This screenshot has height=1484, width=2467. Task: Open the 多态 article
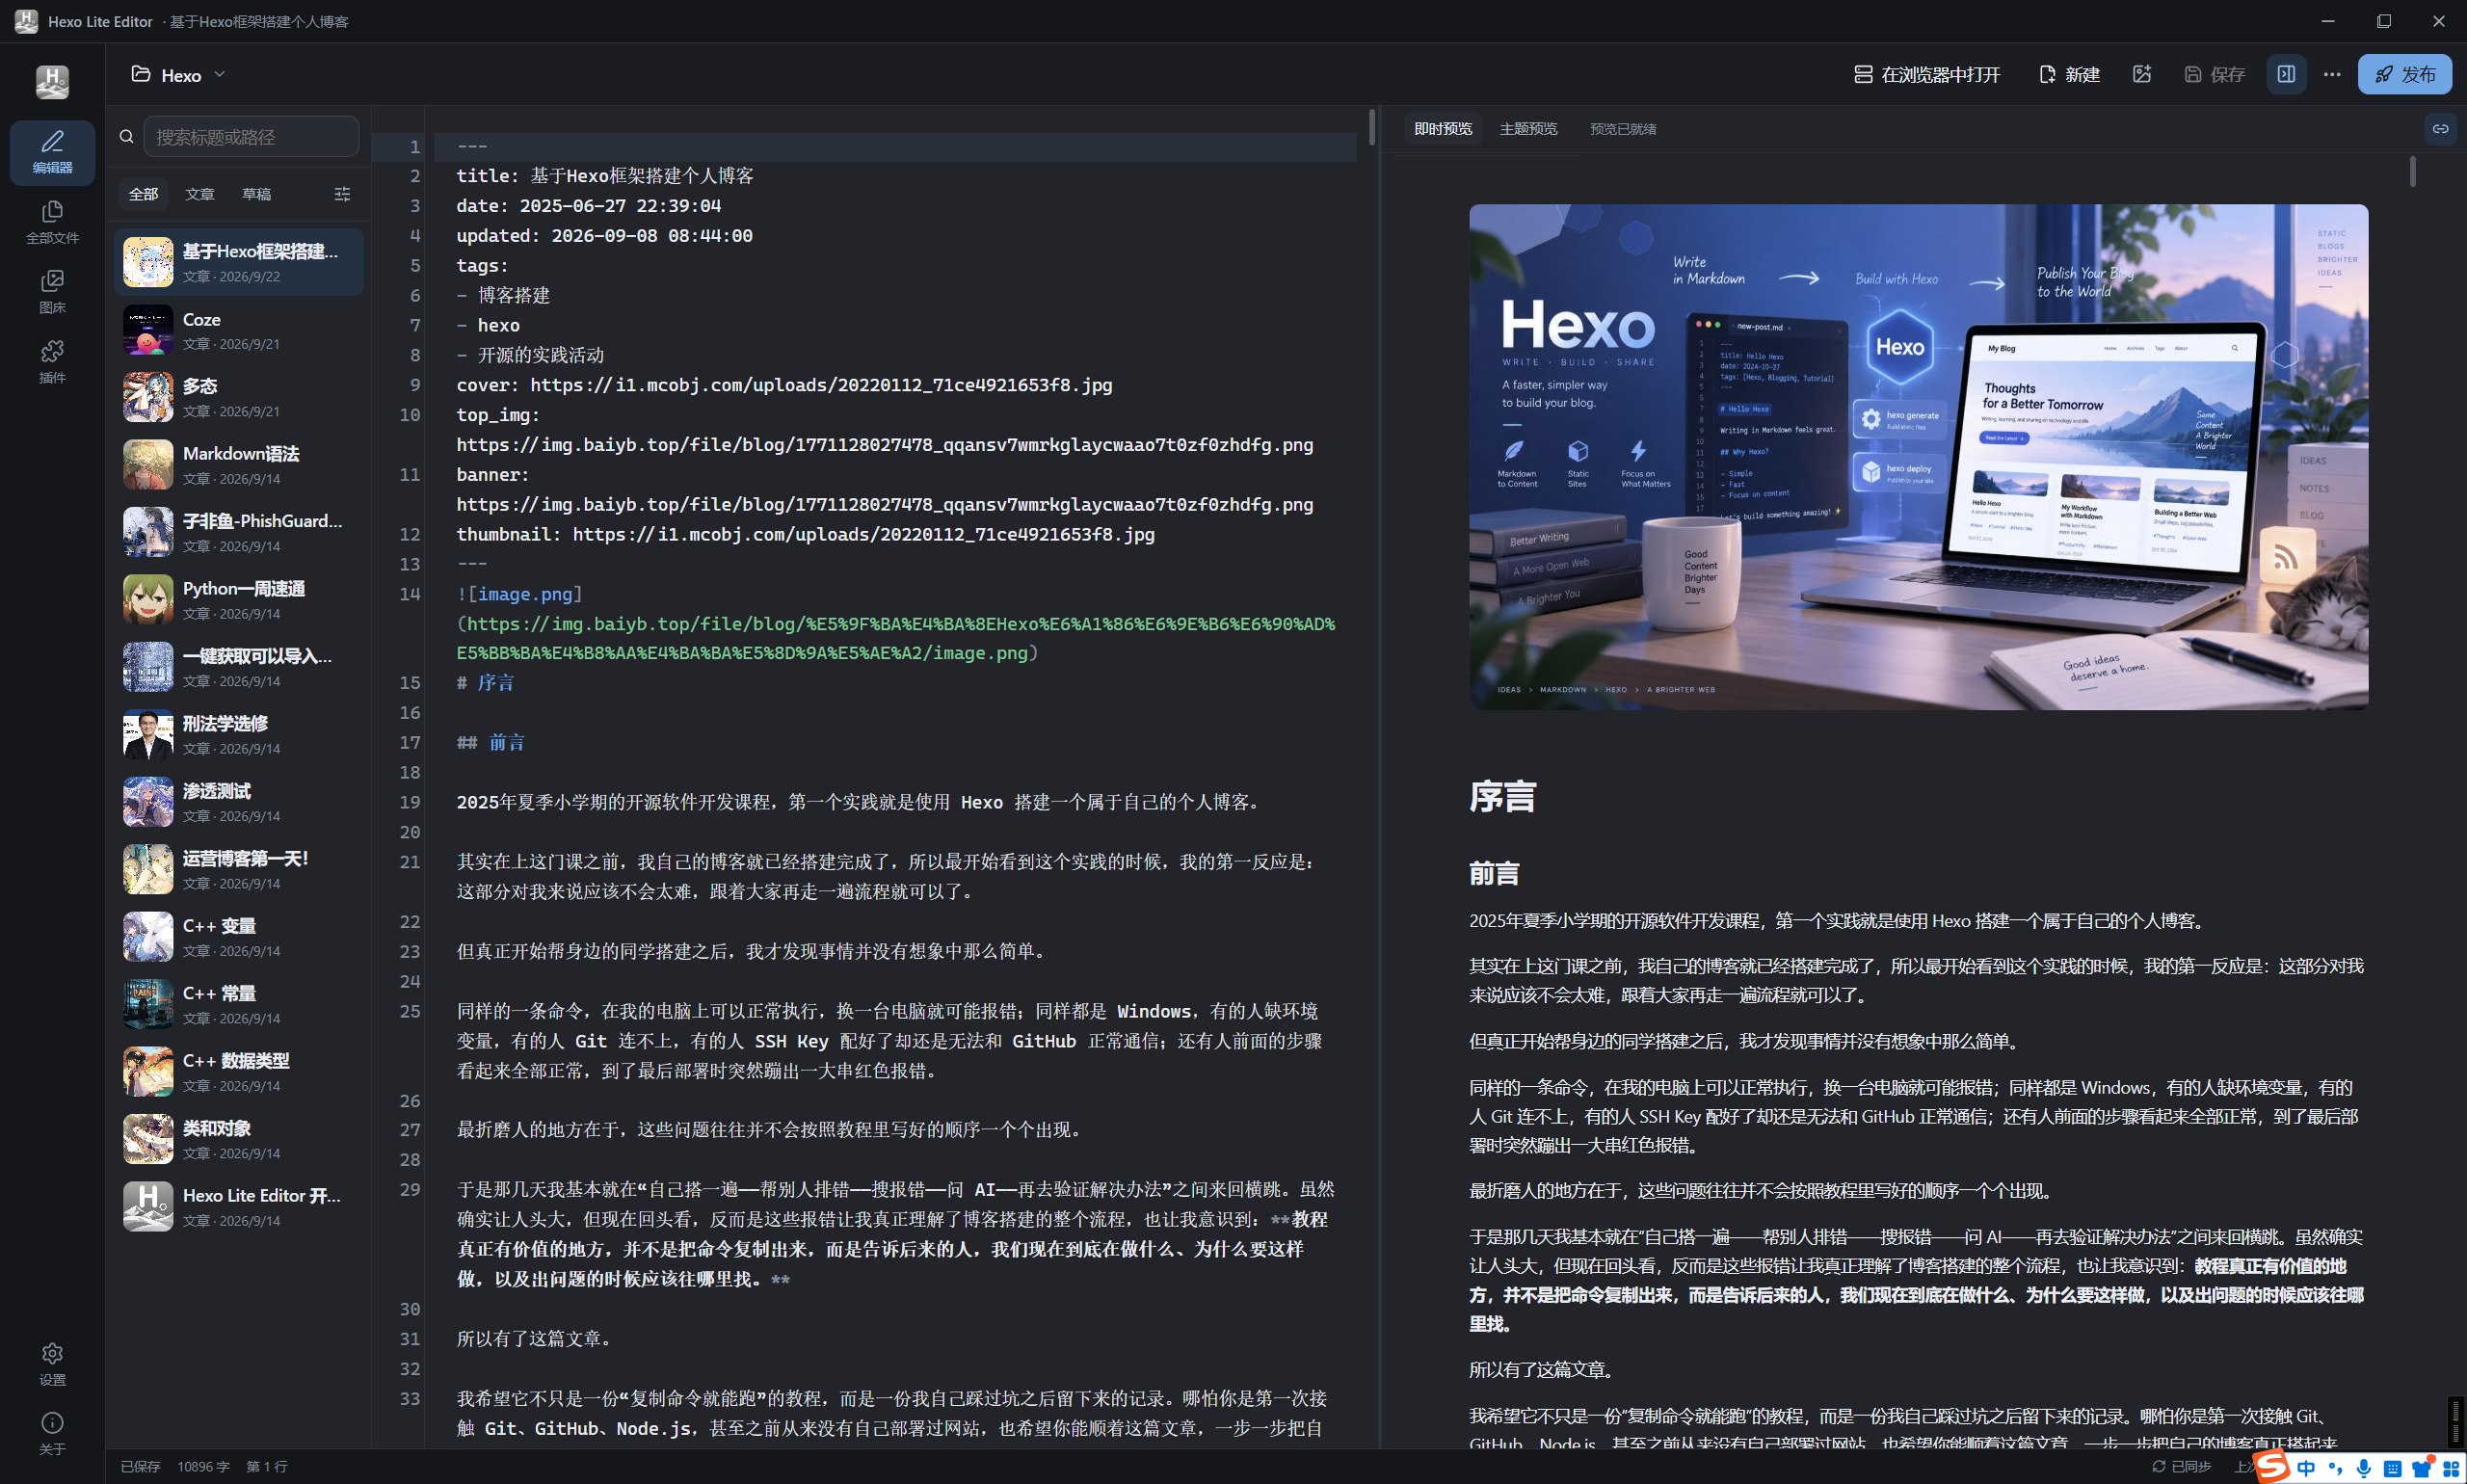click(238, 397)
